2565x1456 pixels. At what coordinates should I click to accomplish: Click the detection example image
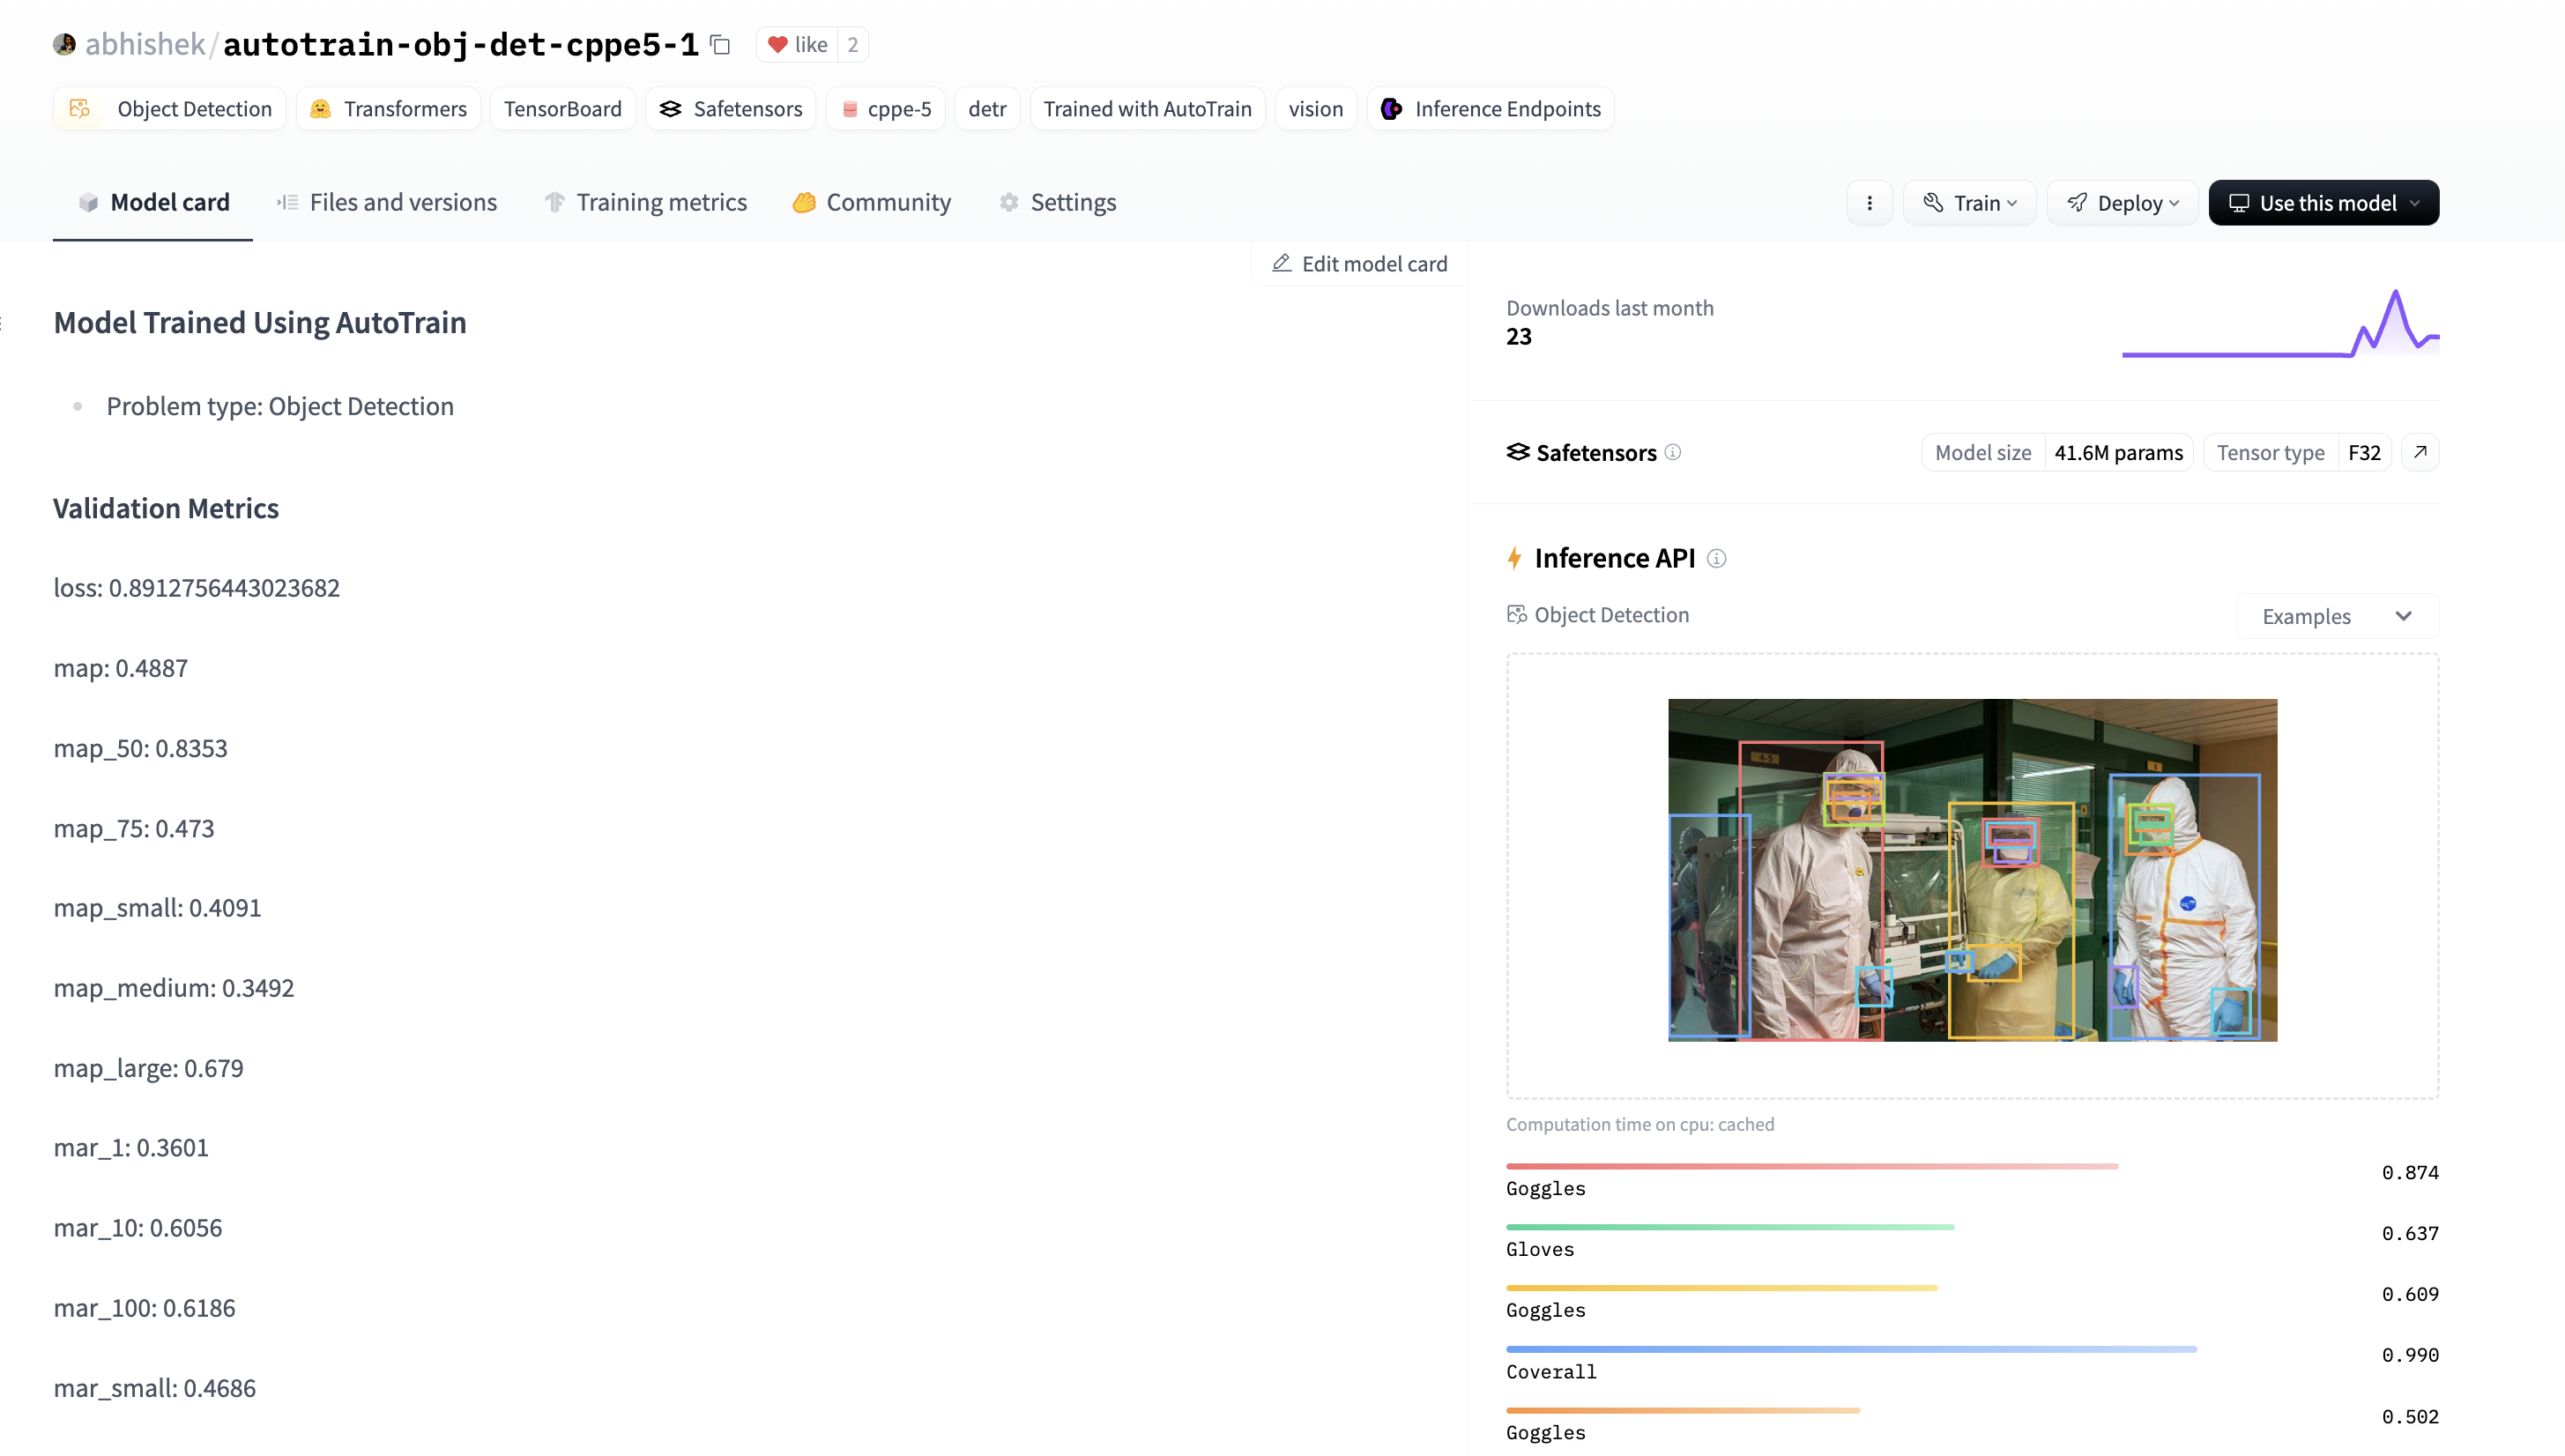pyautogui.click(x=1972, y=870)
